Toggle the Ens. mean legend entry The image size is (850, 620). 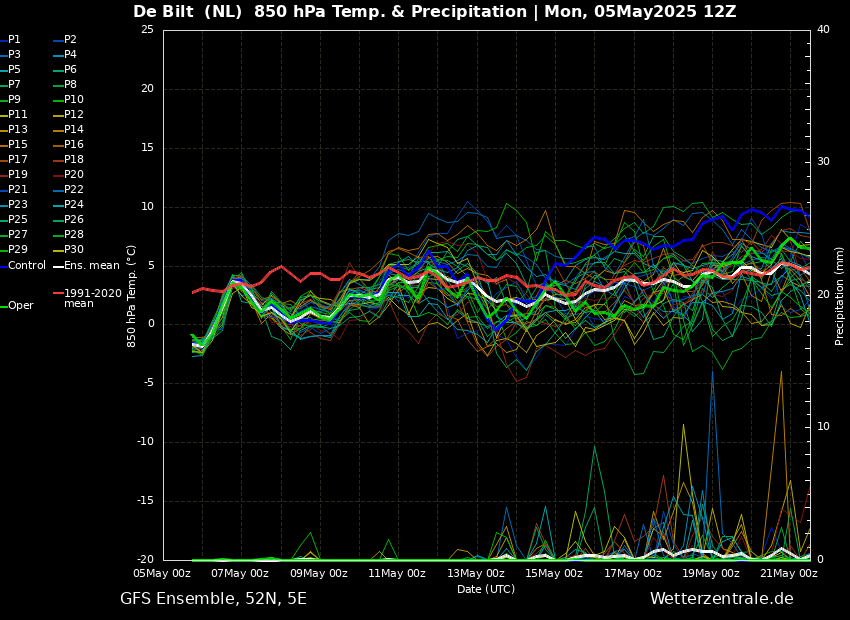pos(91,266)
